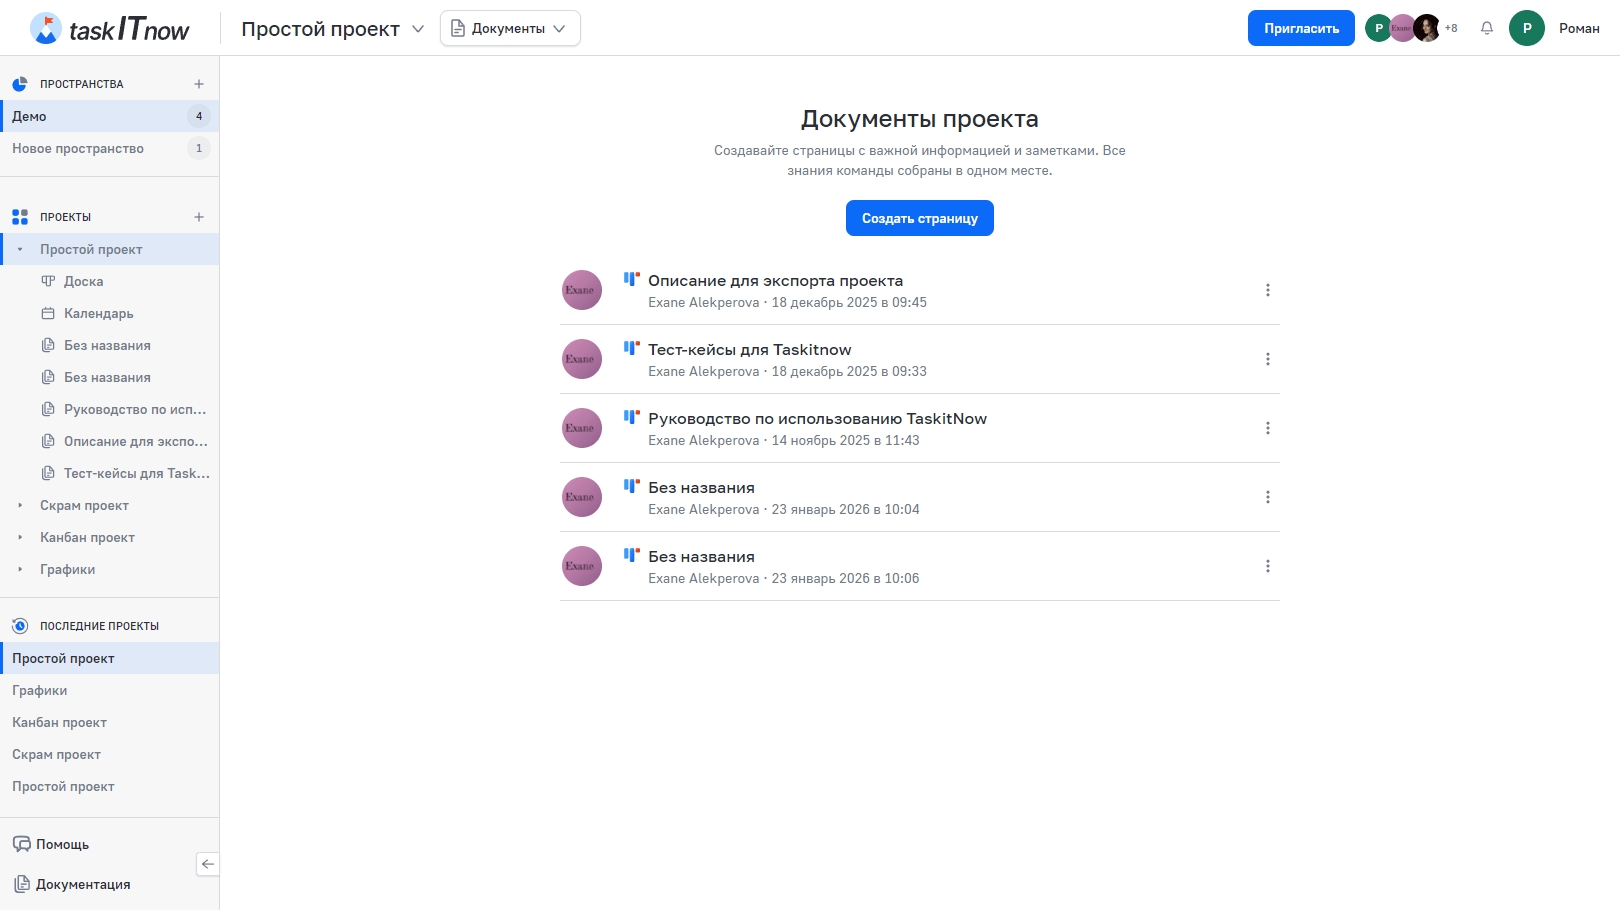
Task: Click the taskITnow logo
Action: 110,29
